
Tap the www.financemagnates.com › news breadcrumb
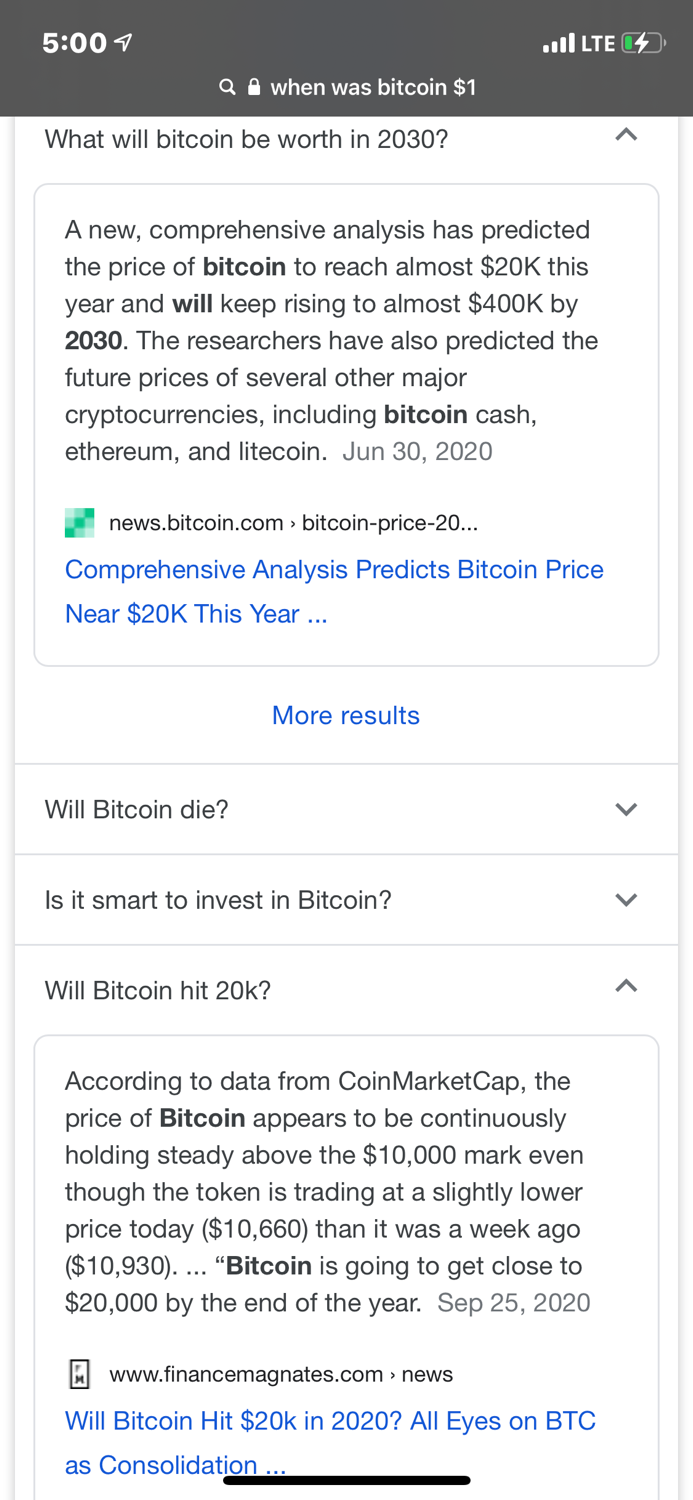click(x=281, y=1374)
